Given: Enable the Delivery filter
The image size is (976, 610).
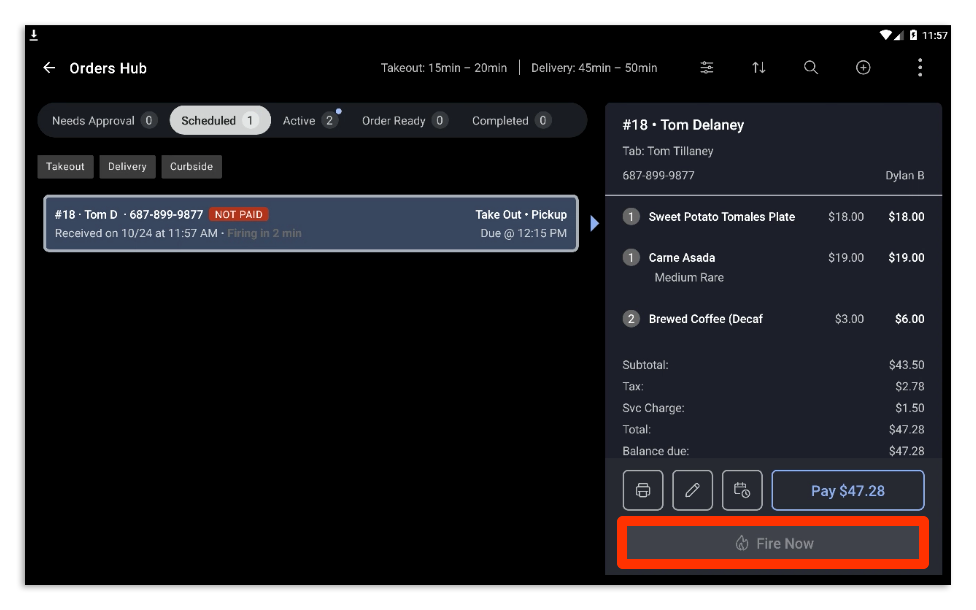Looking at the screenshot, I should (x=127, y=166).
